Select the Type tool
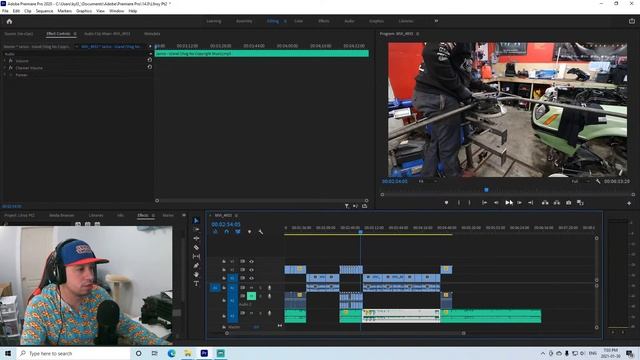Image resolution: width=640 pixels, height=360 pixels. pos(196,283)
